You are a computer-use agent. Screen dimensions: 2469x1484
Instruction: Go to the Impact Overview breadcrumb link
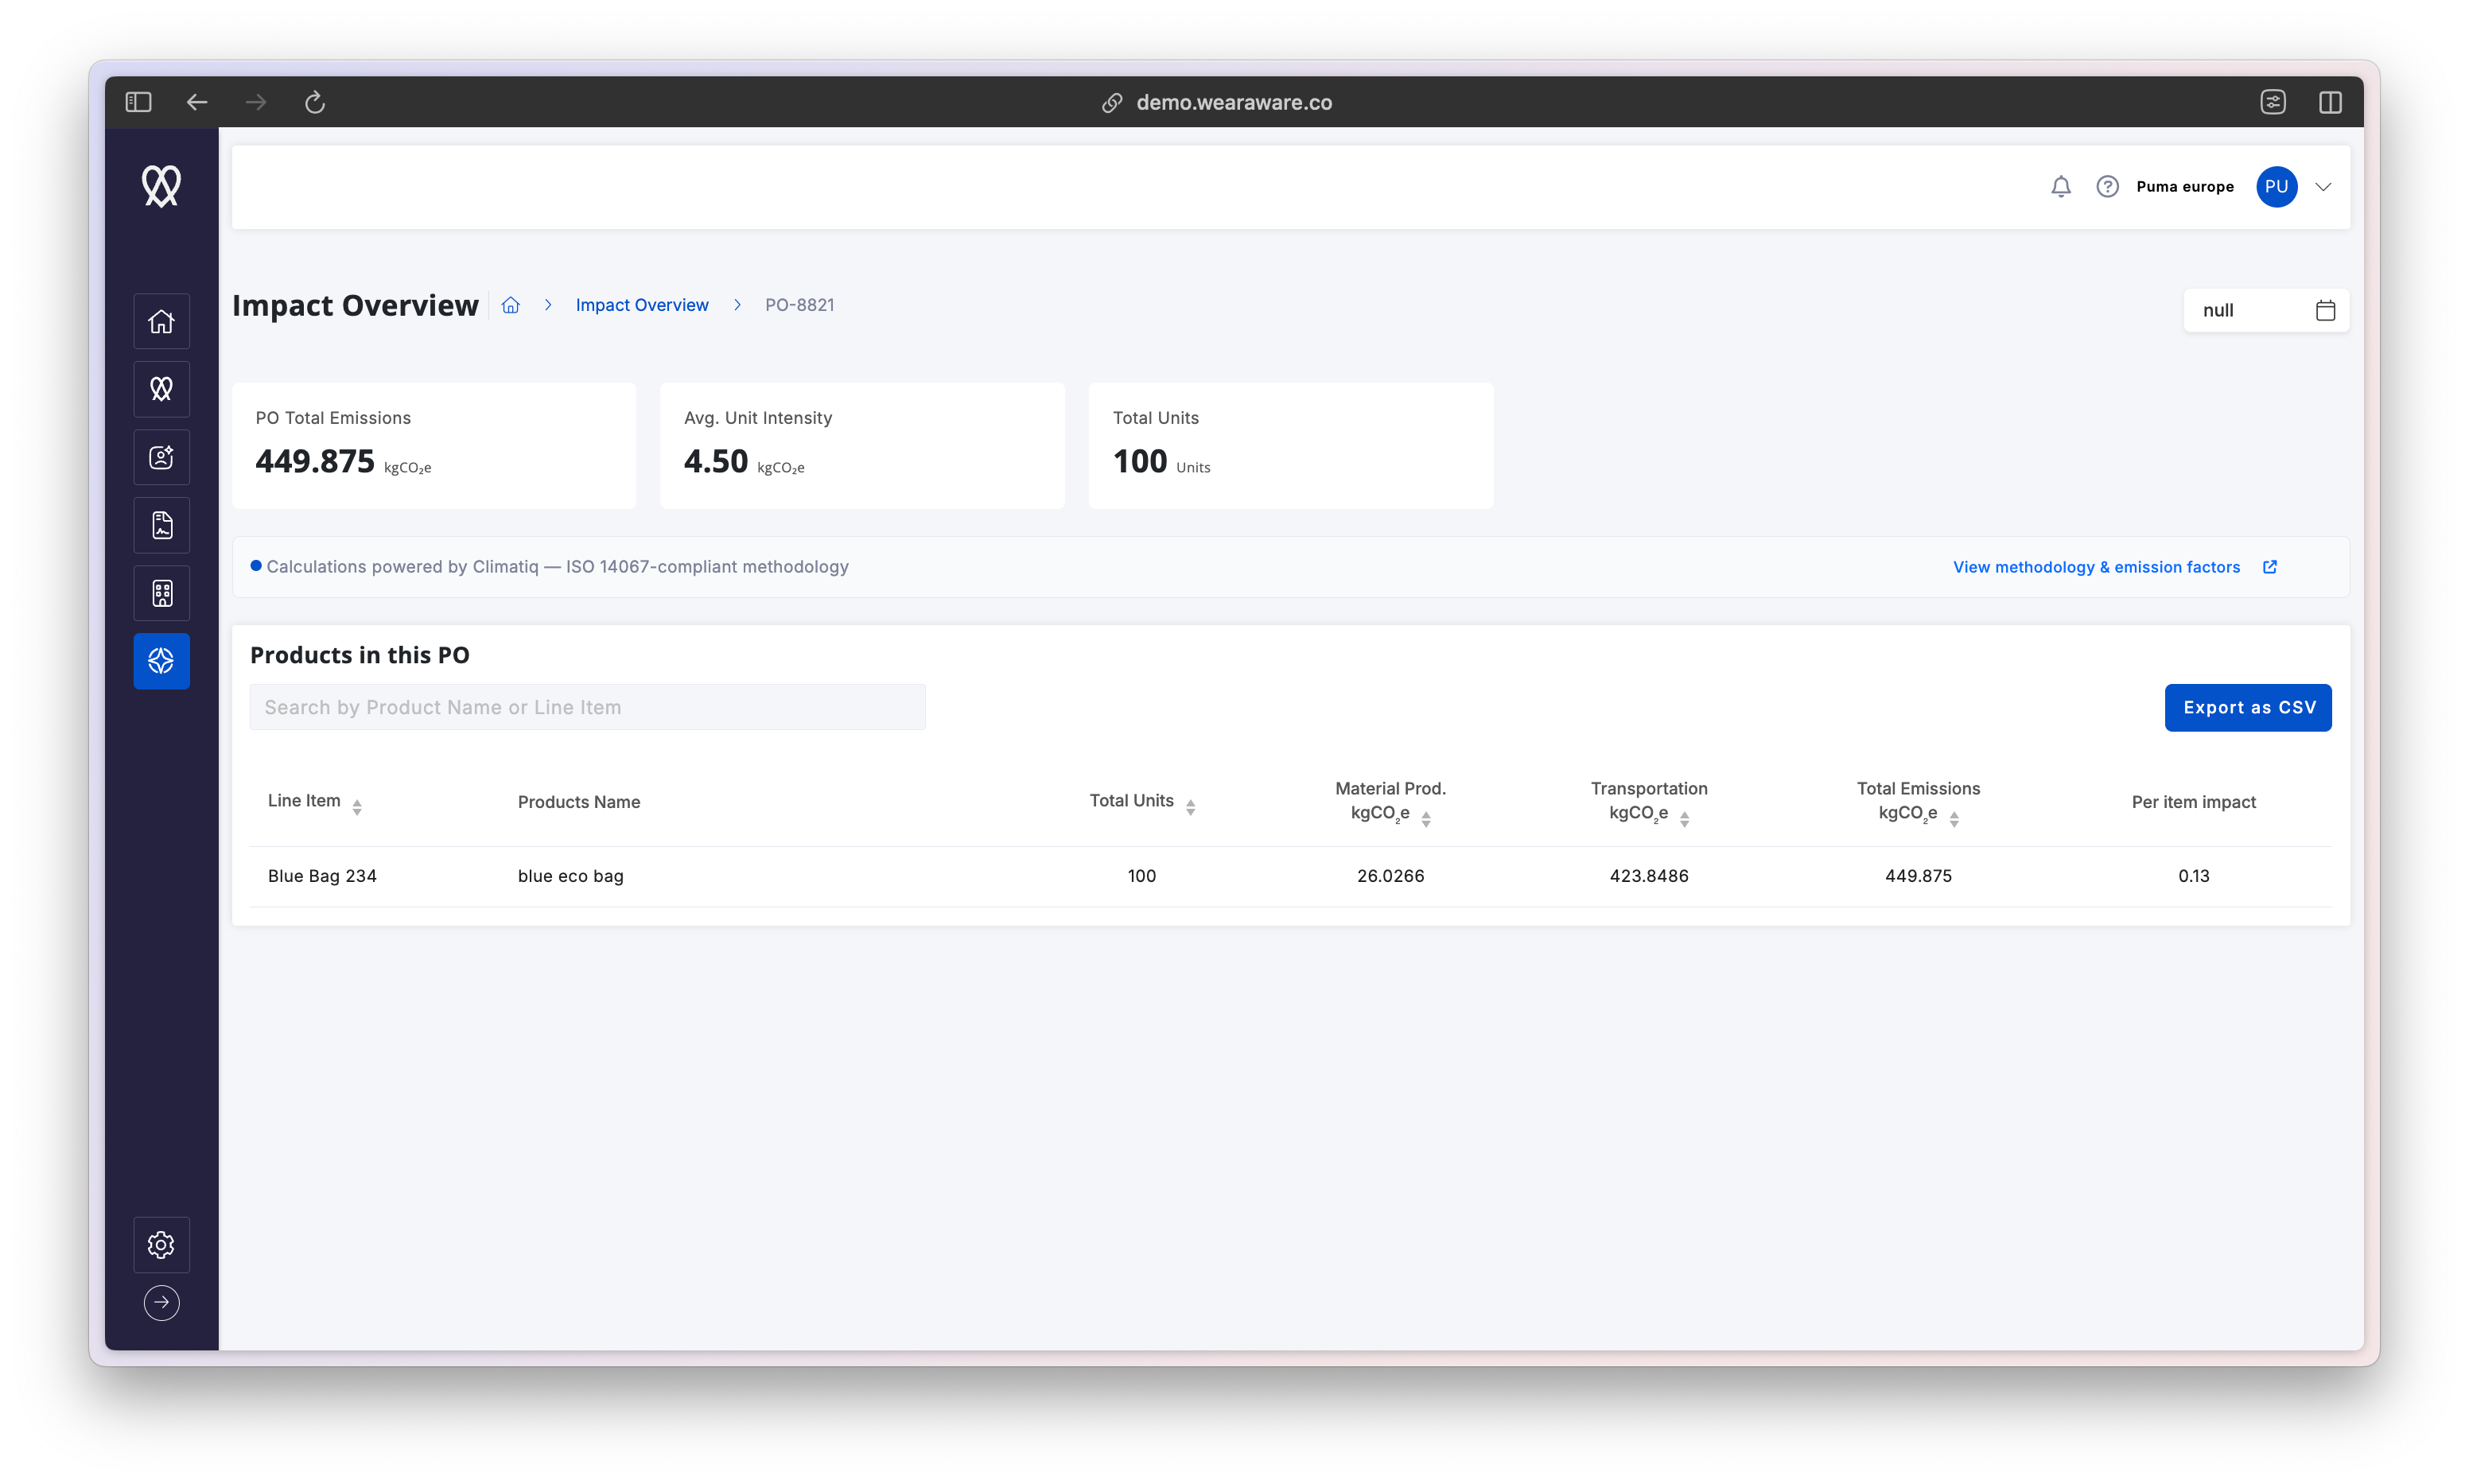tap(641, 305)
